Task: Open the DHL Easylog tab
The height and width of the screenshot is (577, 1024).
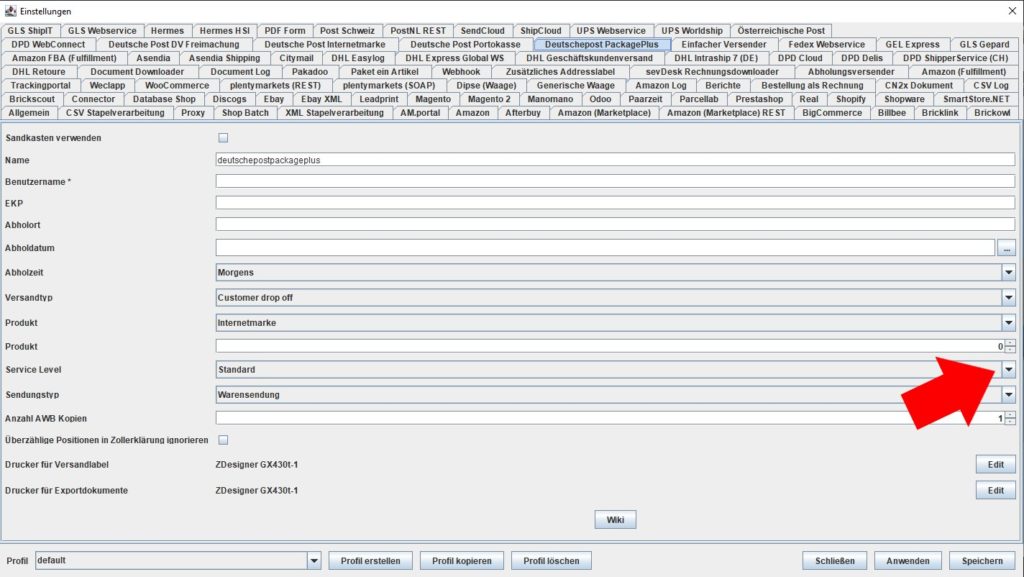Action: tap(358, 58)
